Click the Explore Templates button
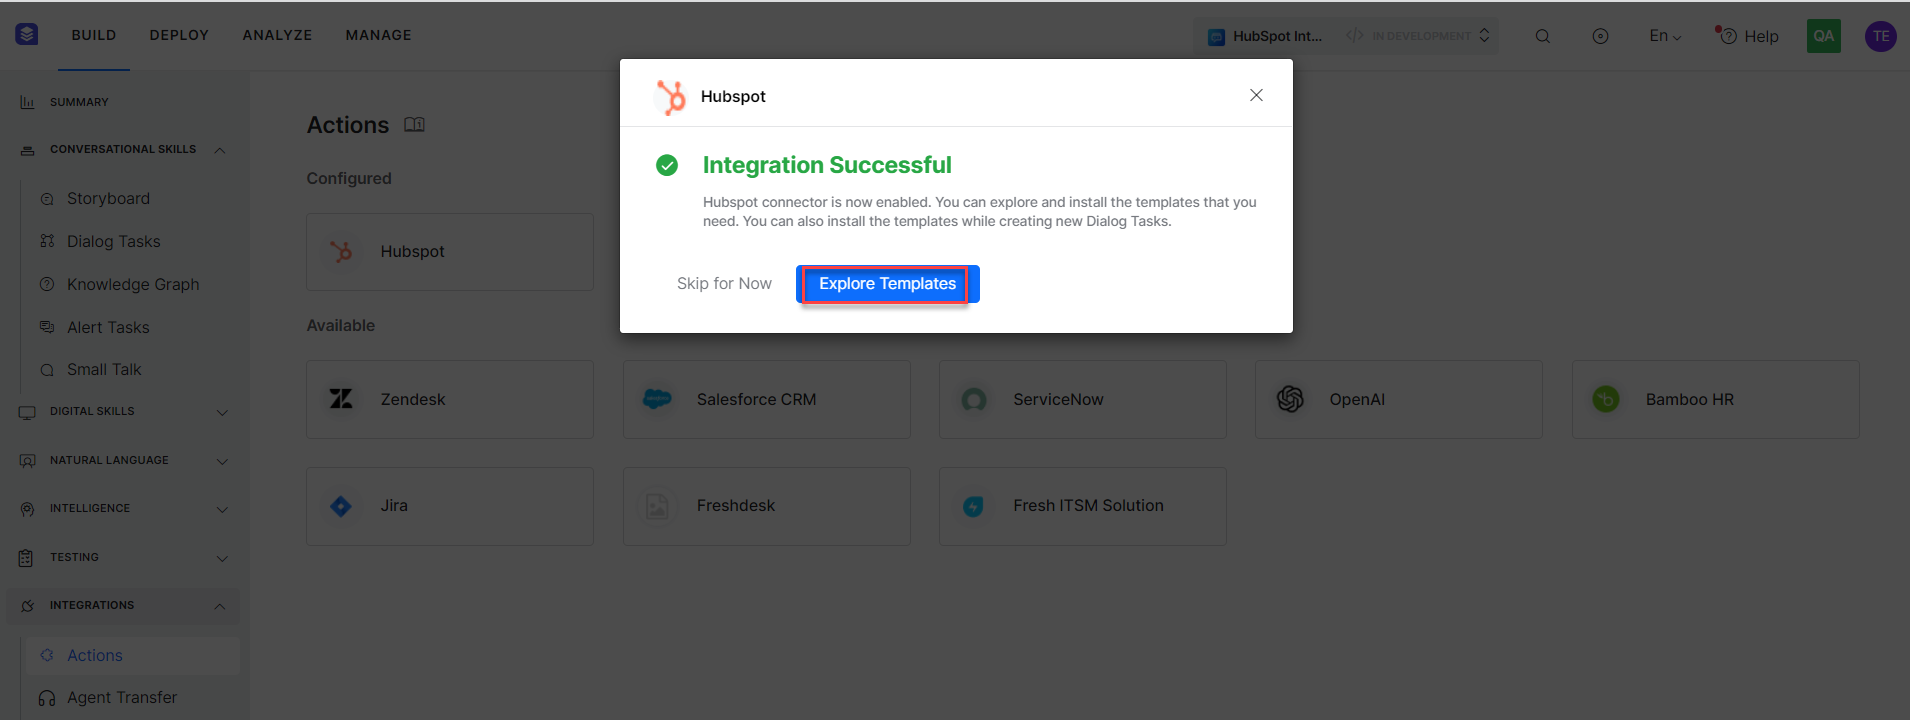Image resolution: width=1910 pixels, height=720 pixels. tap(888, 284)
